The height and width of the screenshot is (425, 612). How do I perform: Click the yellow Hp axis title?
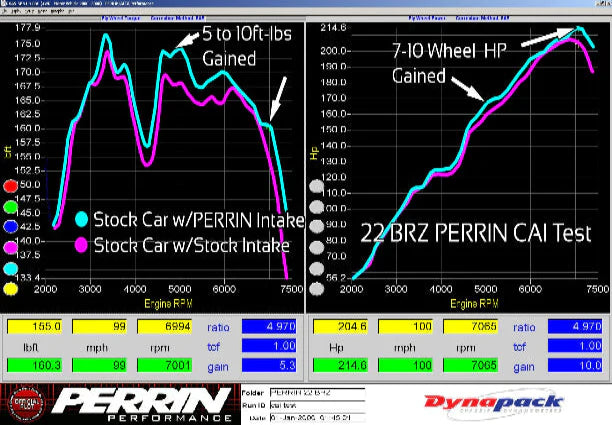314,153
